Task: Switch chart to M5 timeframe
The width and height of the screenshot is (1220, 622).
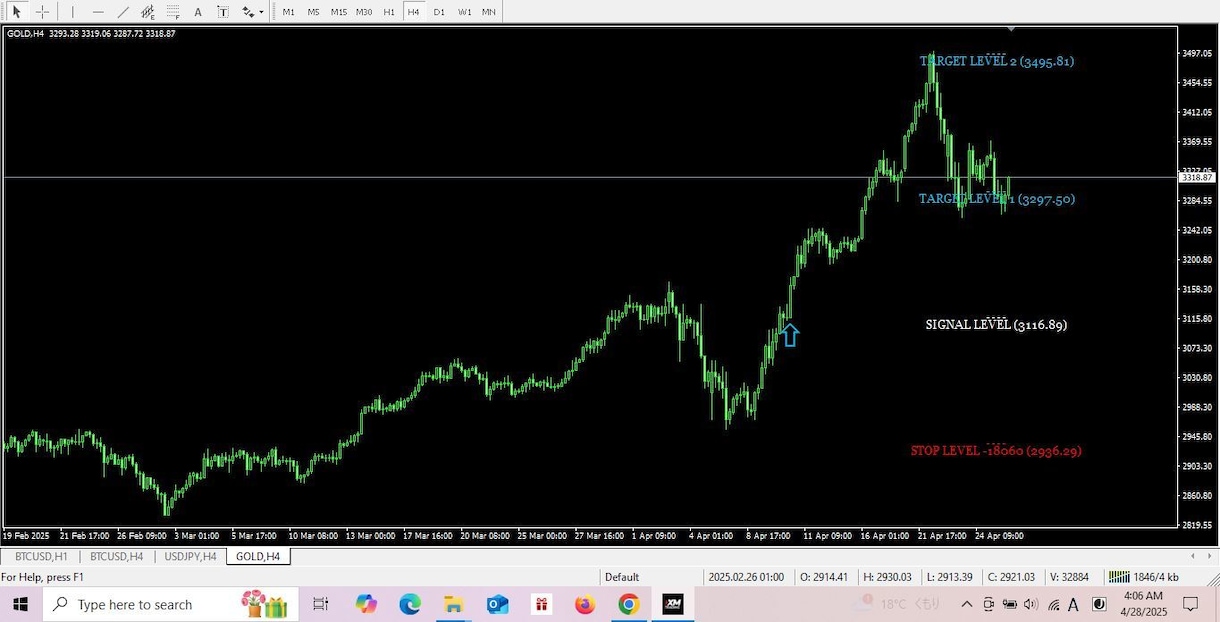Action: coord(314,12)
